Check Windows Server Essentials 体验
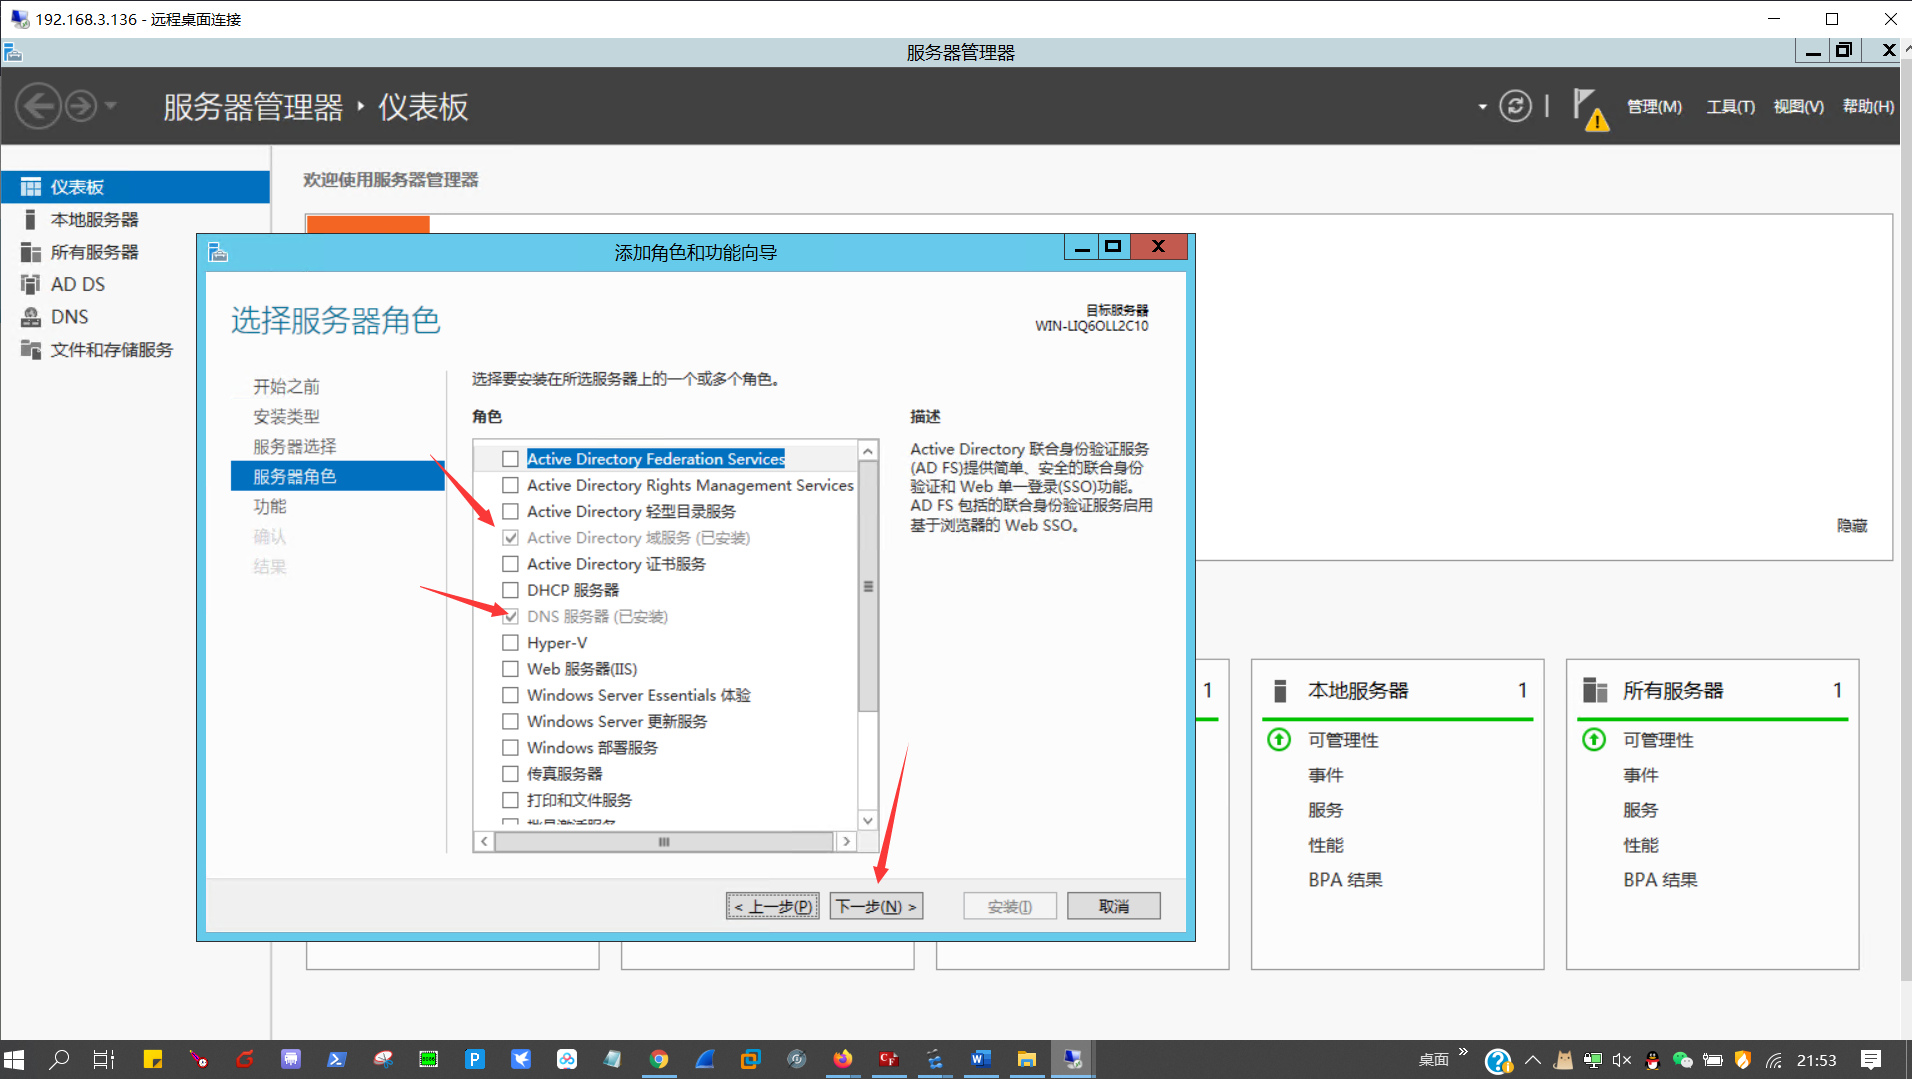Screen dimensions: 1912x1079 click(x=510, y=695)
